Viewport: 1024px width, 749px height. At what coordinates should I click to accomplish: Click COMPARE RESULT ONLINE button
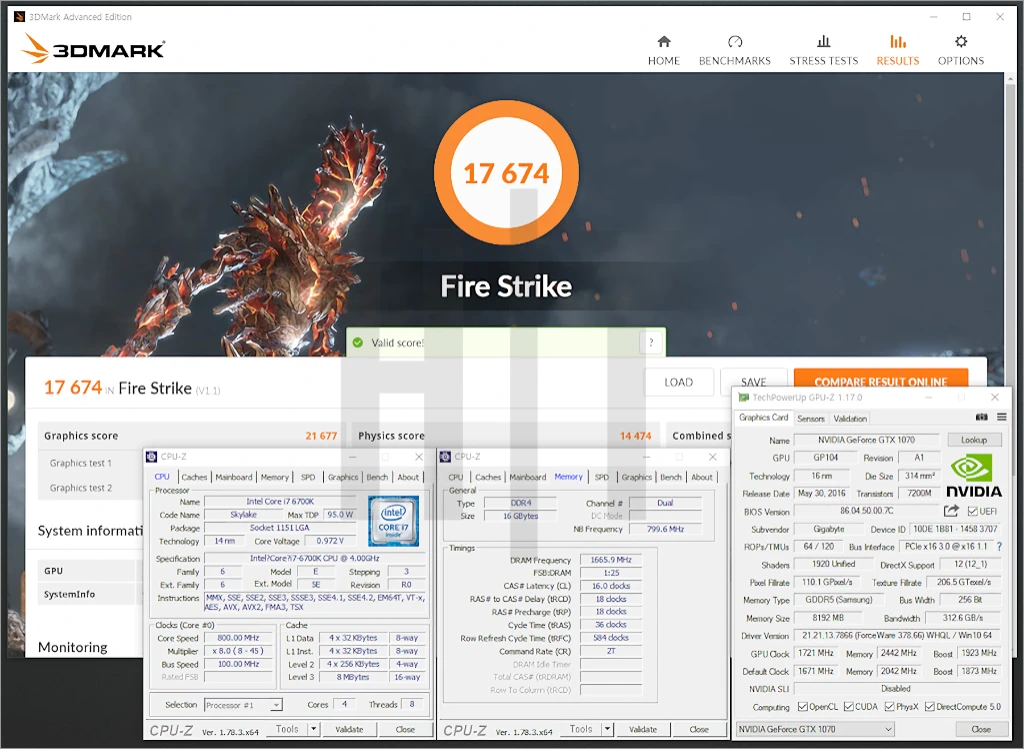pyautogui.click(x=880, y=378)
